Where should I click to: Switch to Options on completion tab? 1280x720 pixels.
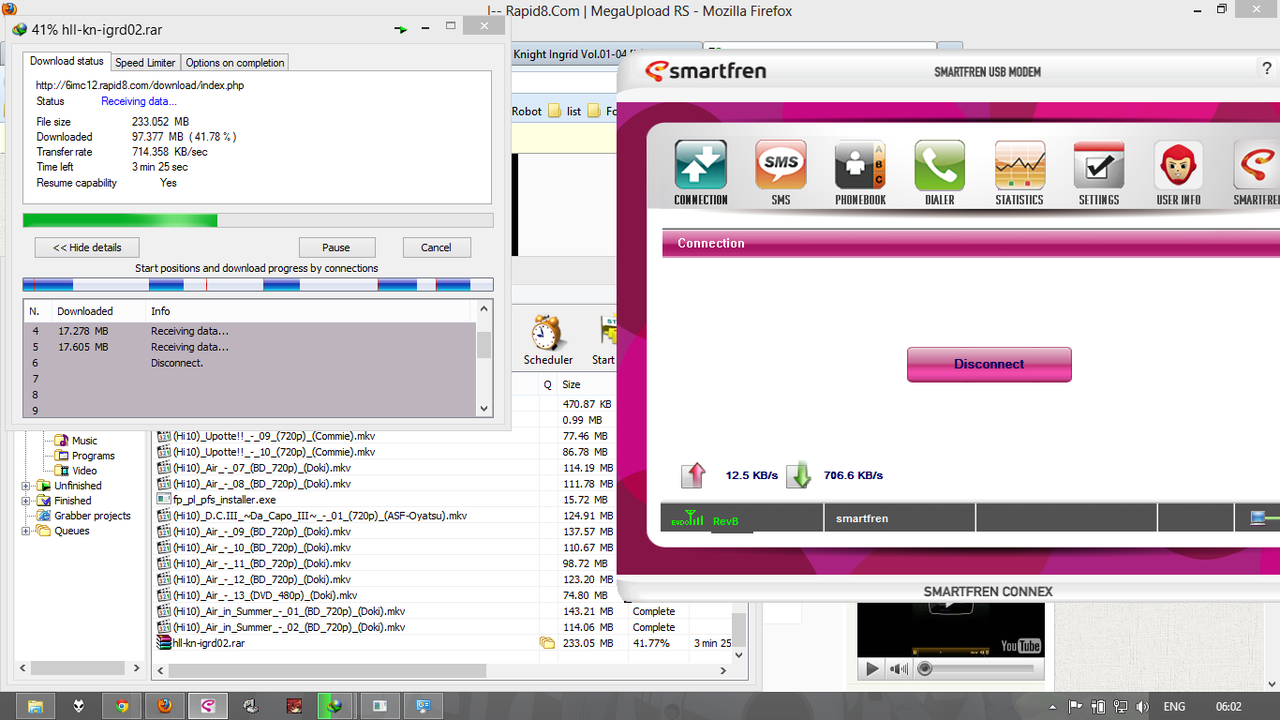(x=235, y=62)
